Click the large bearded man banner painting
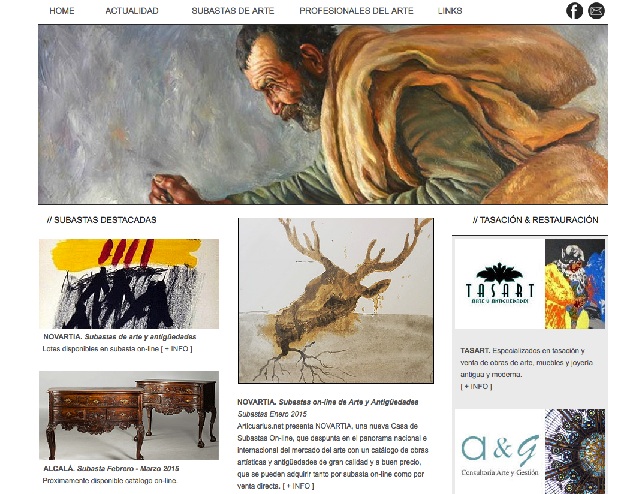The image size is (642, 494). [x=323, y=115]
